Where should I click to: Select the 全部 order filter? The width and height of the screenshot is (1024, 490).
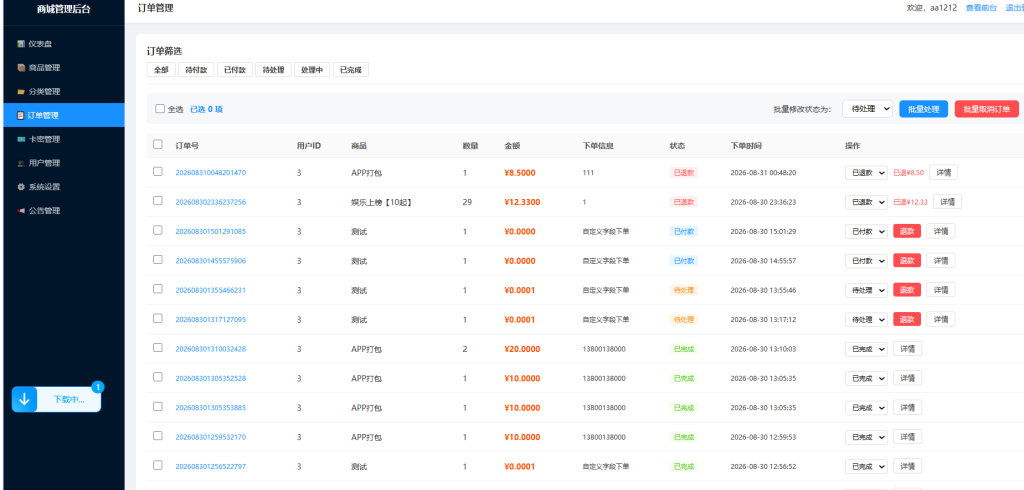click(x=161, y=70)
